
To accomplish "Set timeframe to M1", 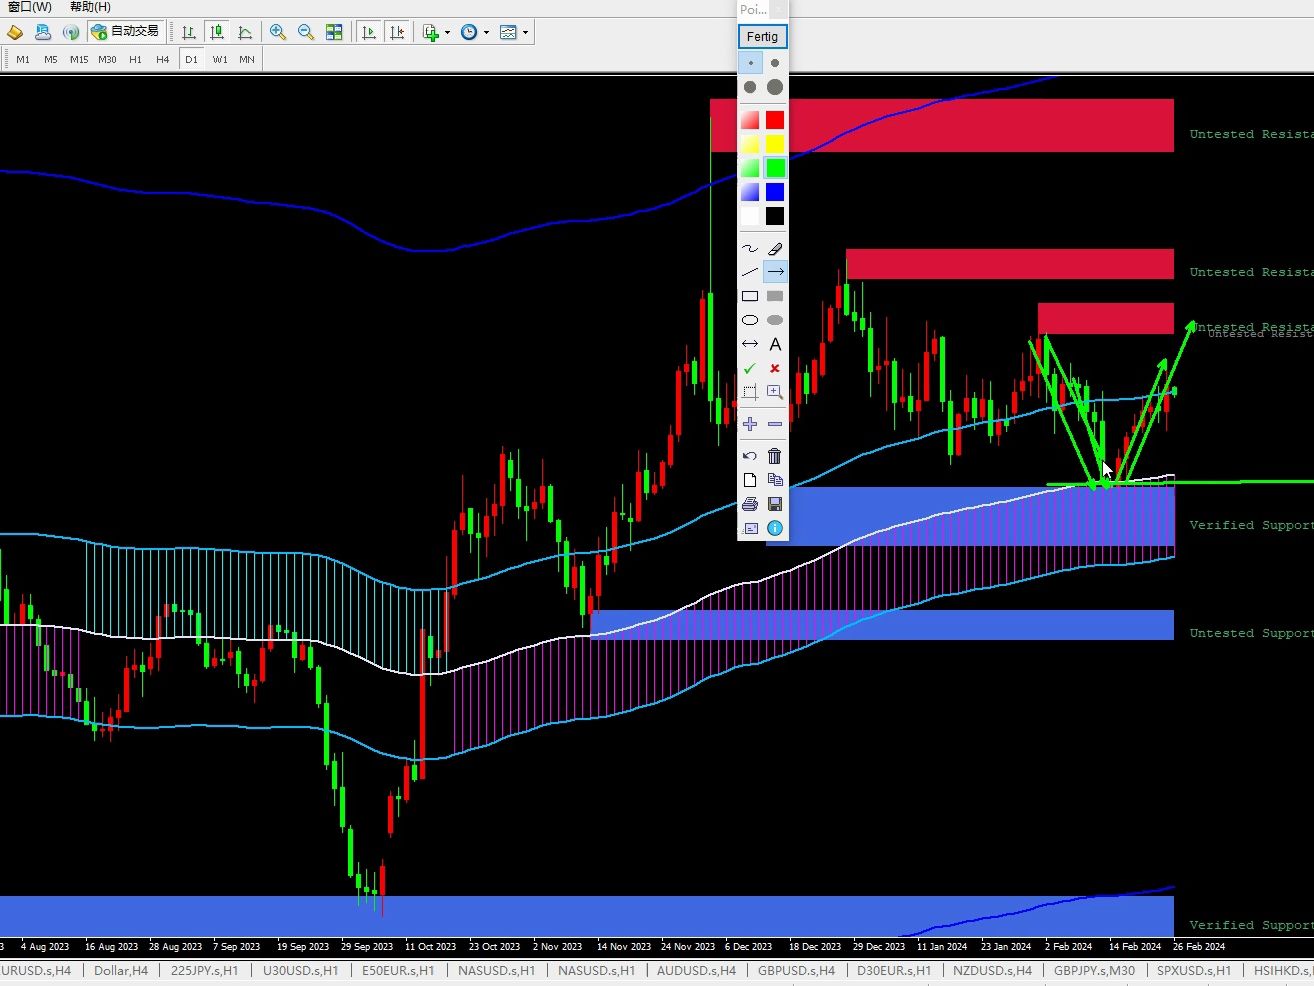I will point(23,59).
